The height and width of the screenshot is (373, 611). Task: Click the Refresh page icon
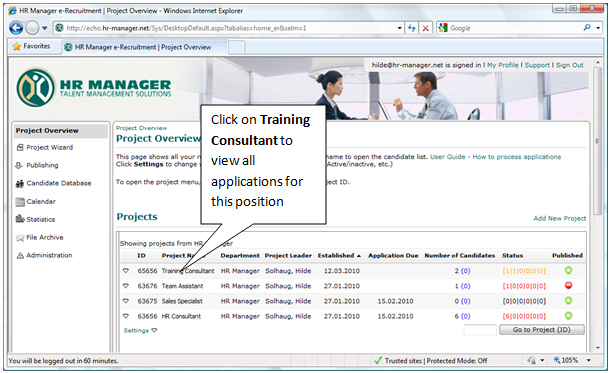tap(411, 28)
